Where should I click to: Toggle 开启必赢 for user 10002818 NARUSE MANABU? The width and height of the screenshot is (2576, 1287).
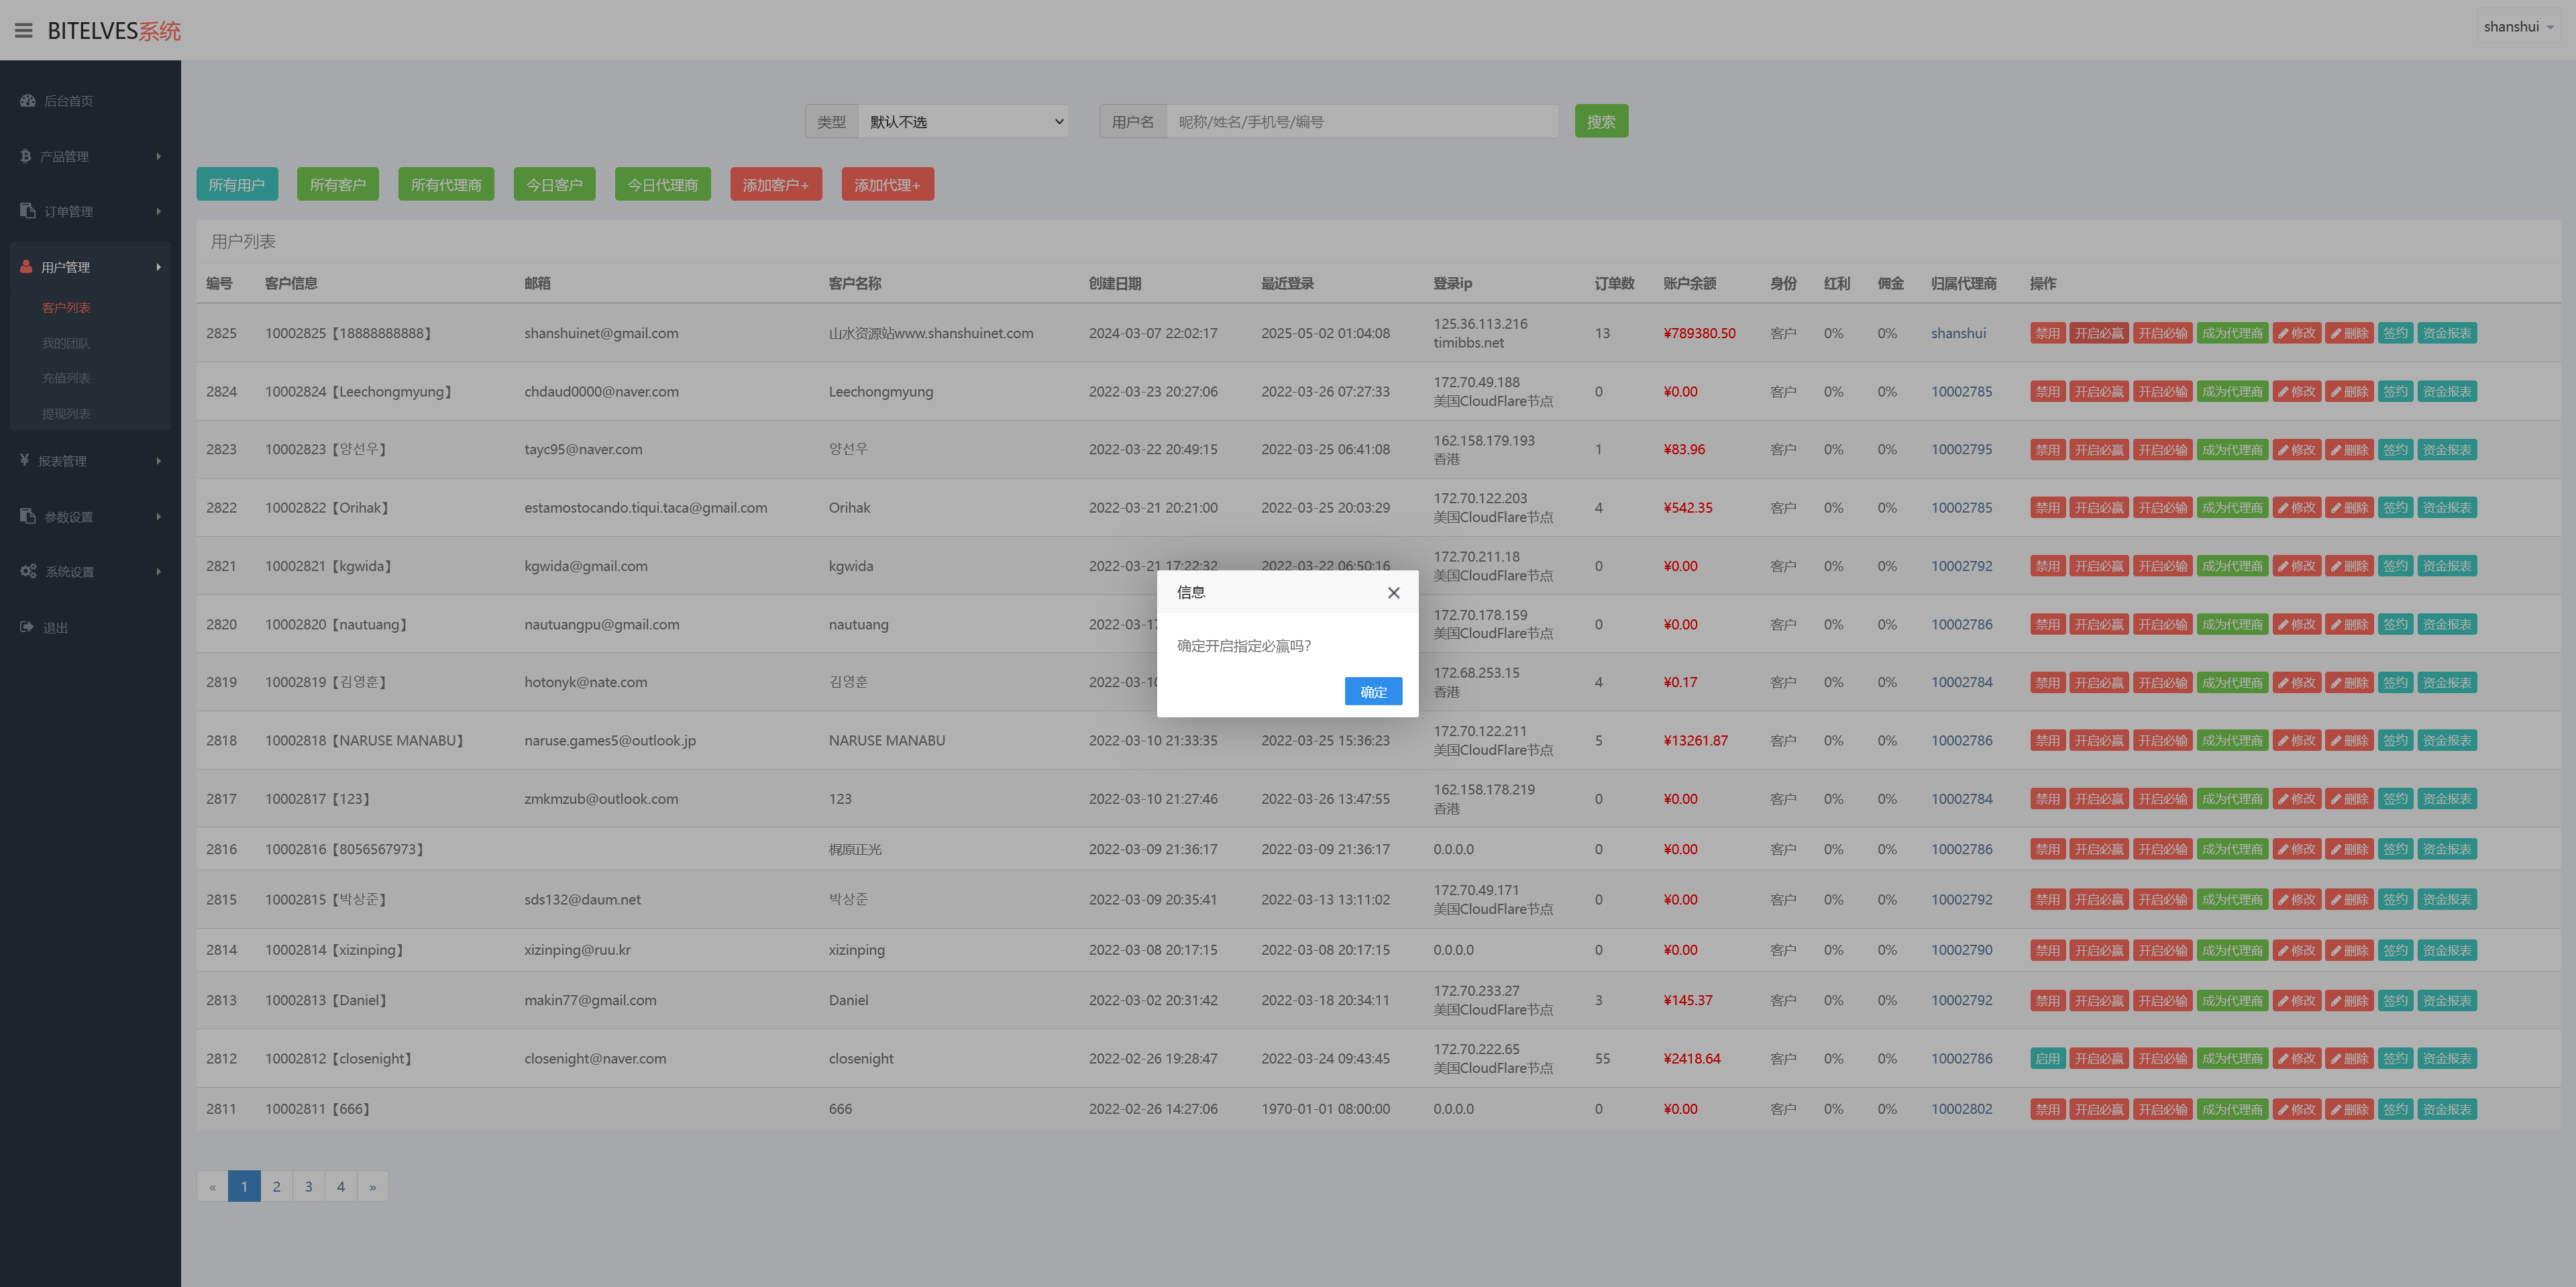2098,741
